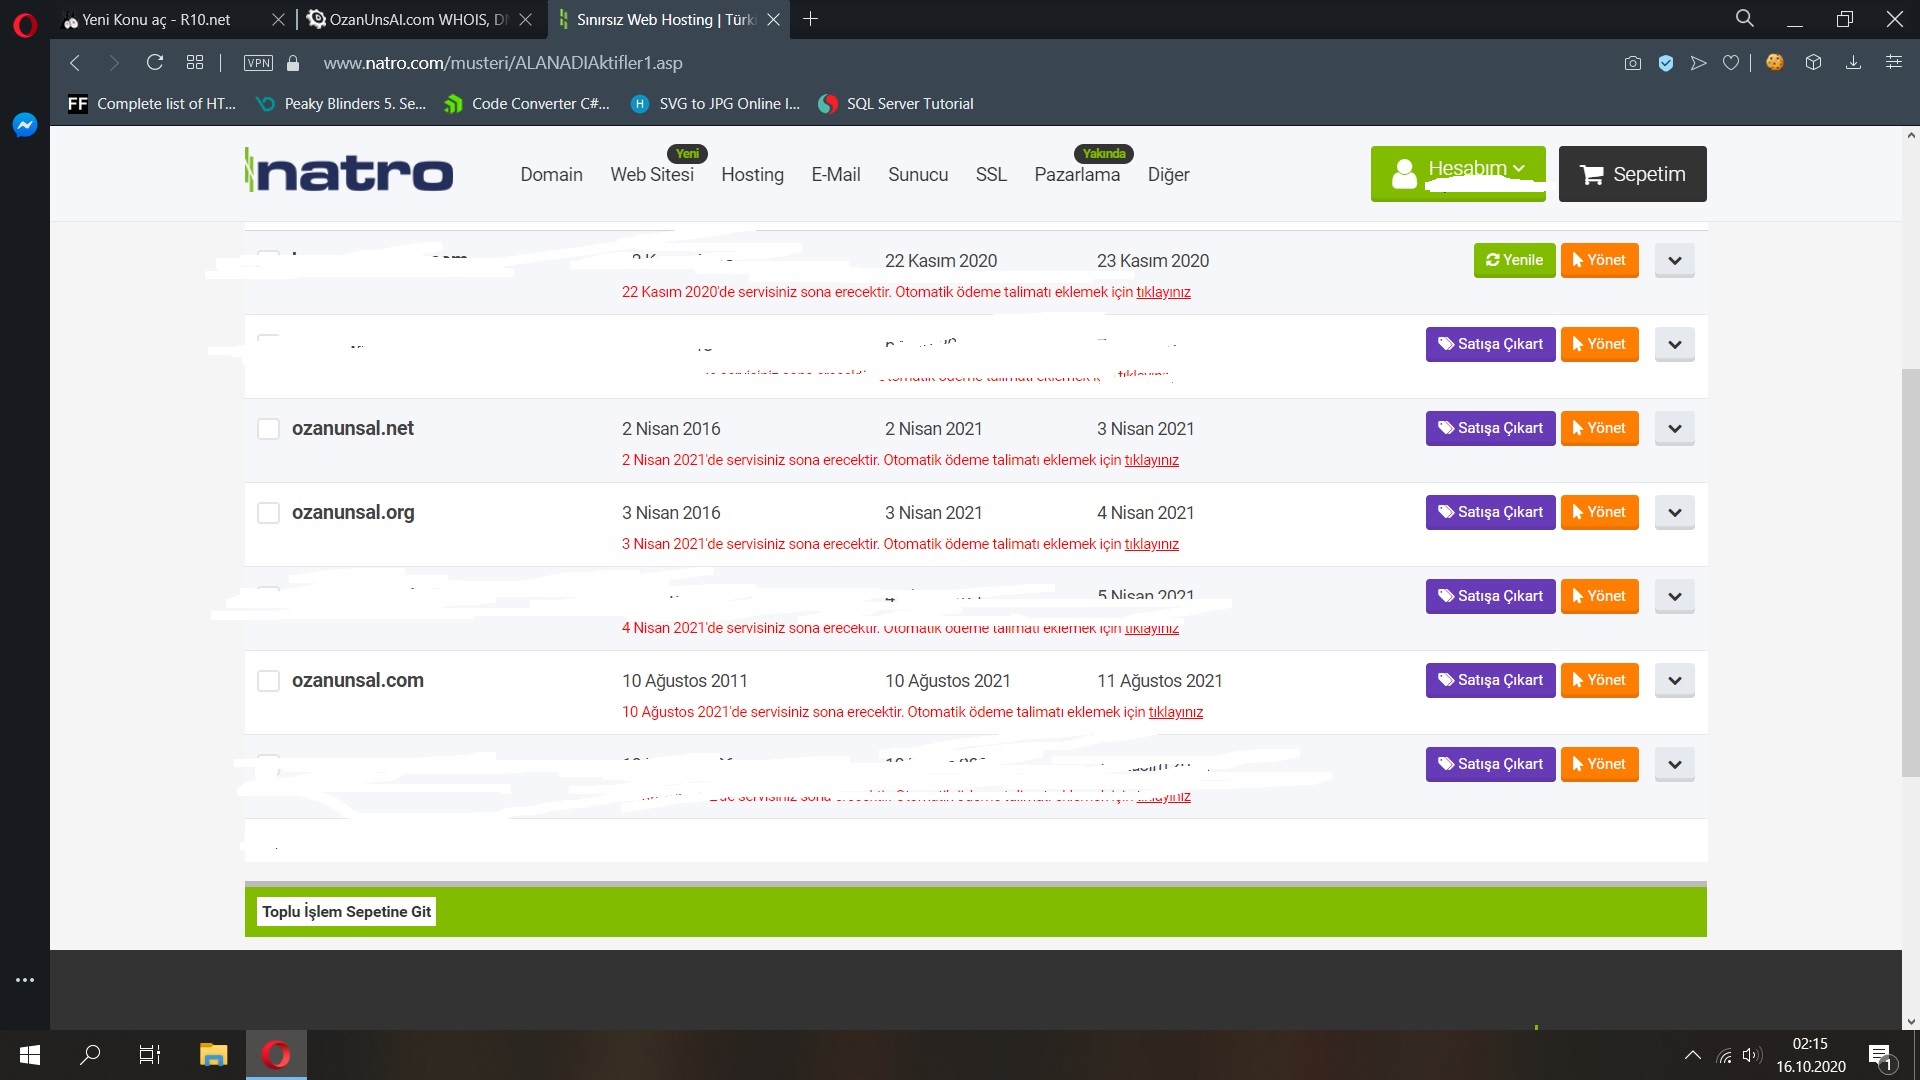The image size is (1920, 1080).
Task: Expand the Hesabım account dropdown
Action: pos(1458,174)
